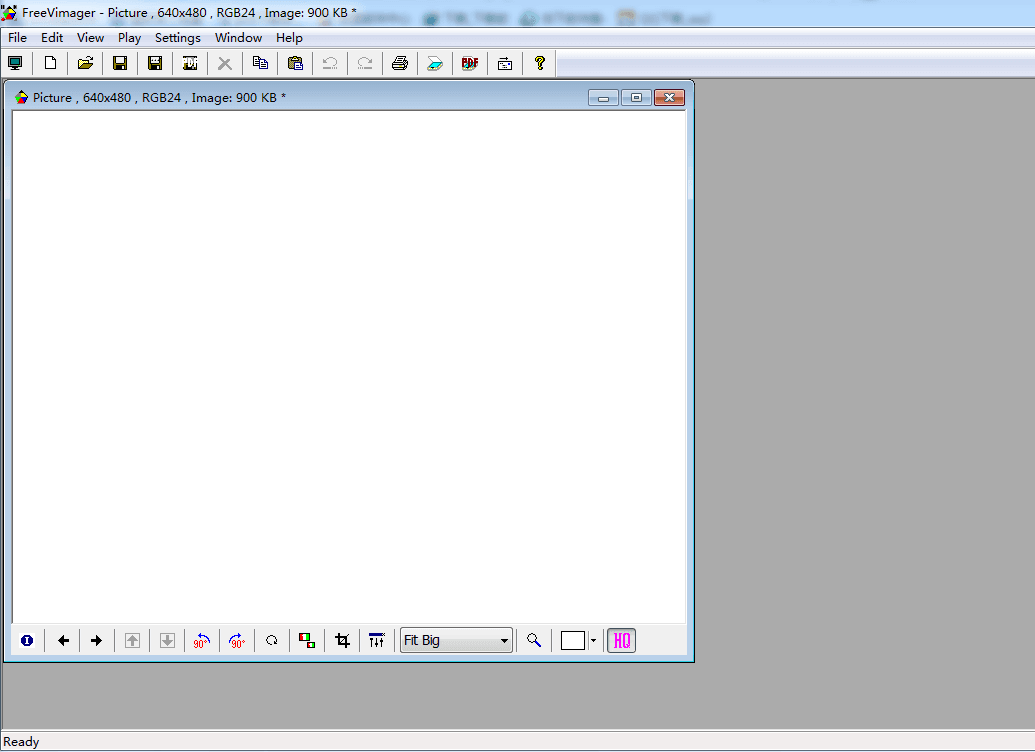Click the yellow question mark help icon
This screenshot has width=1035, height=752.
tap(540, 63)
